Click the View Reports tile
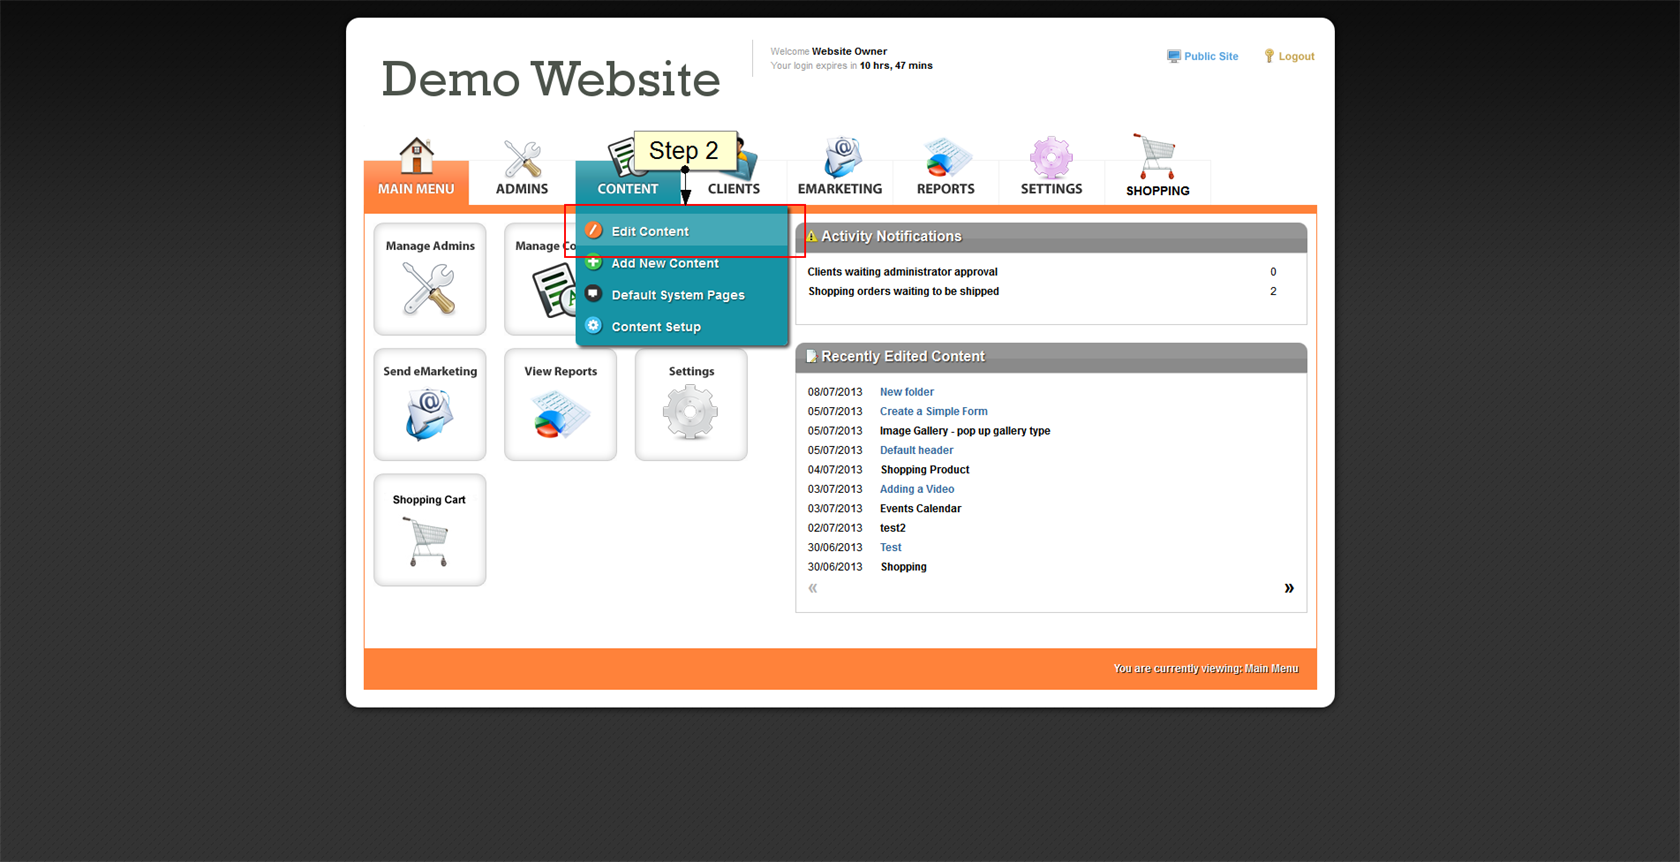The height and width of the screenshot is (862, 1680). pyautogui.click(x=560, y=405)
